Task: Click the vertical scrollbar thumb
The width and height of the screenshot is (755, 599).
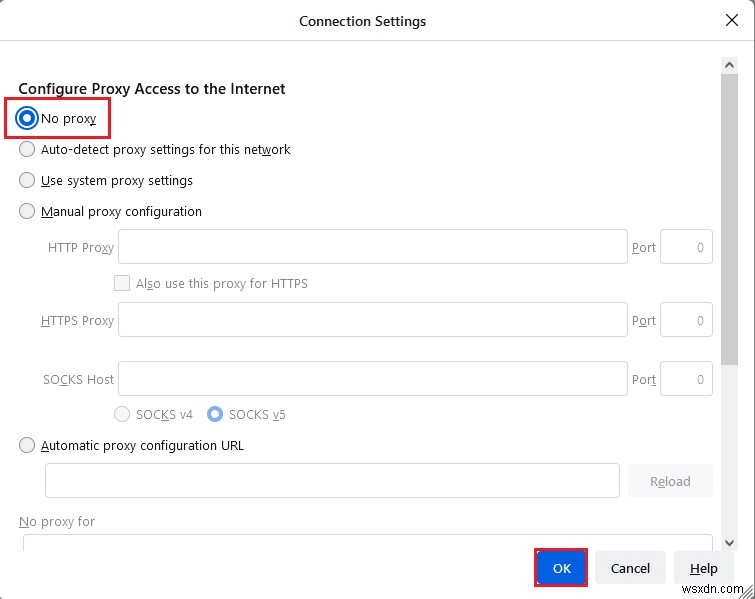Action: tap(729, 219)
